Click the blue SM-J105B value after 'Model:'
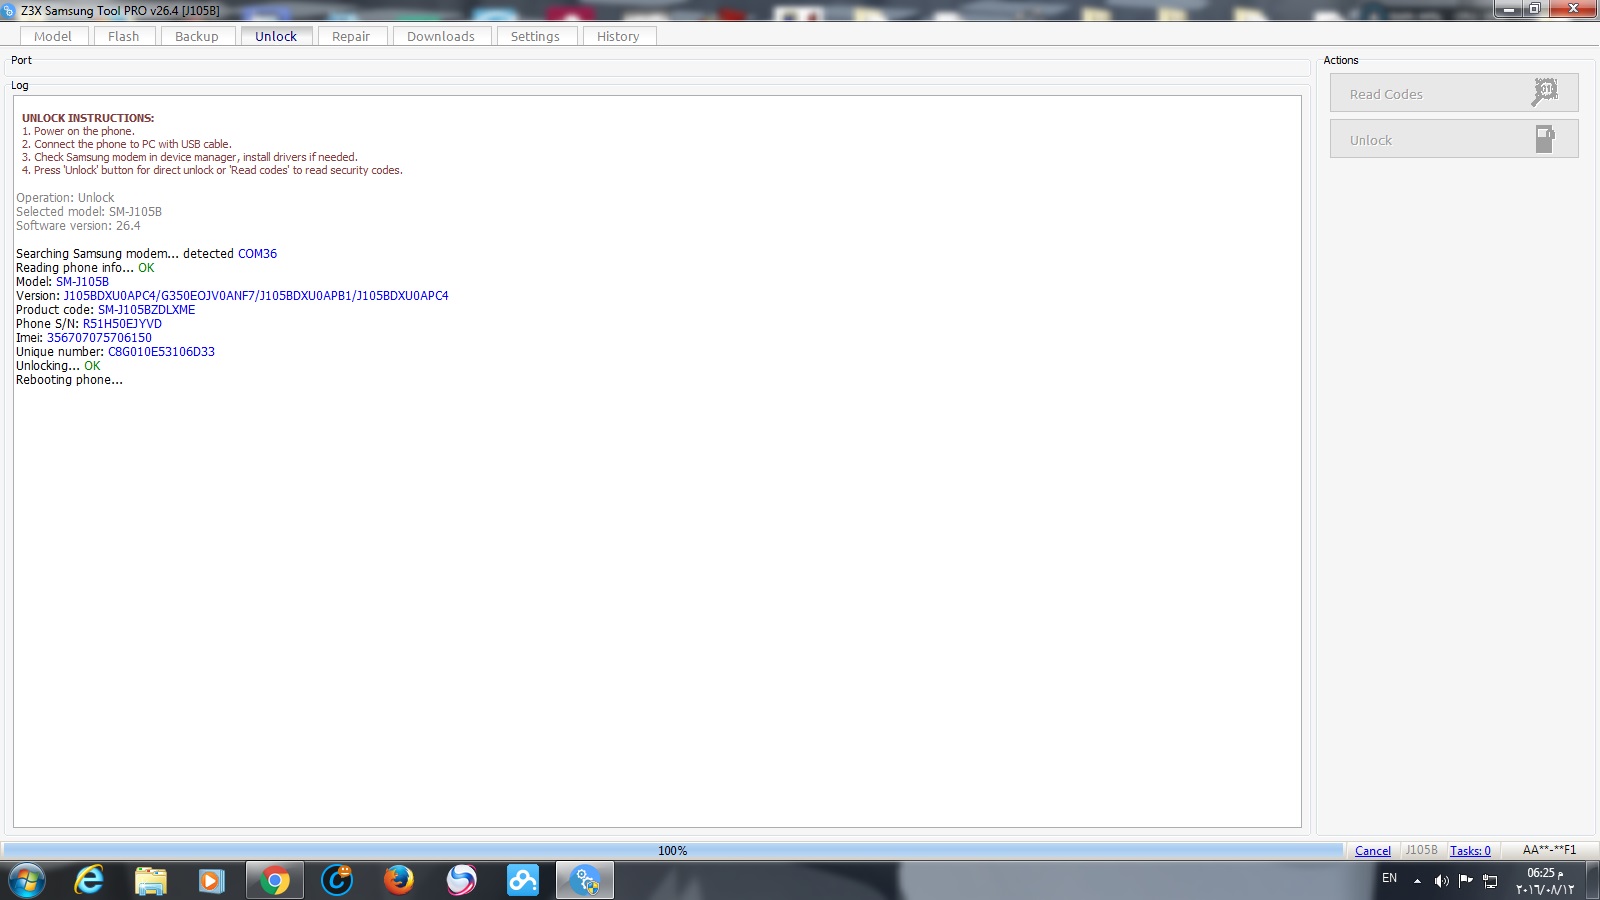This screenshot has height=900, width=1600. (82, 282)
